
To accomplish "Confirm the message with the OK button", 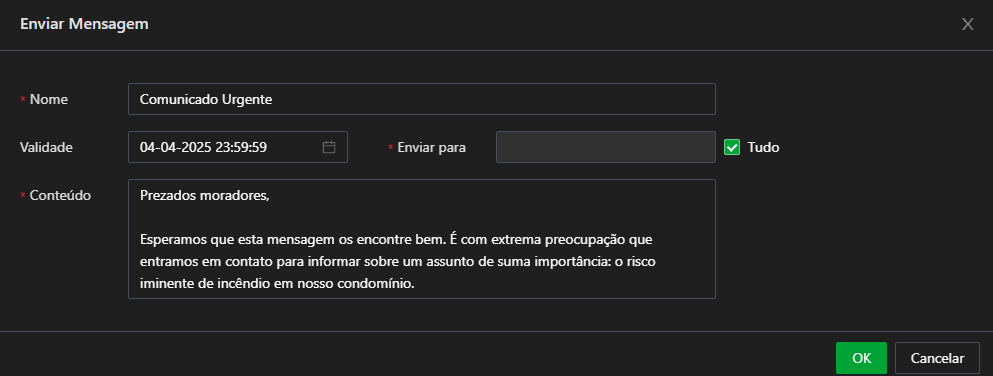I will 861,358.
